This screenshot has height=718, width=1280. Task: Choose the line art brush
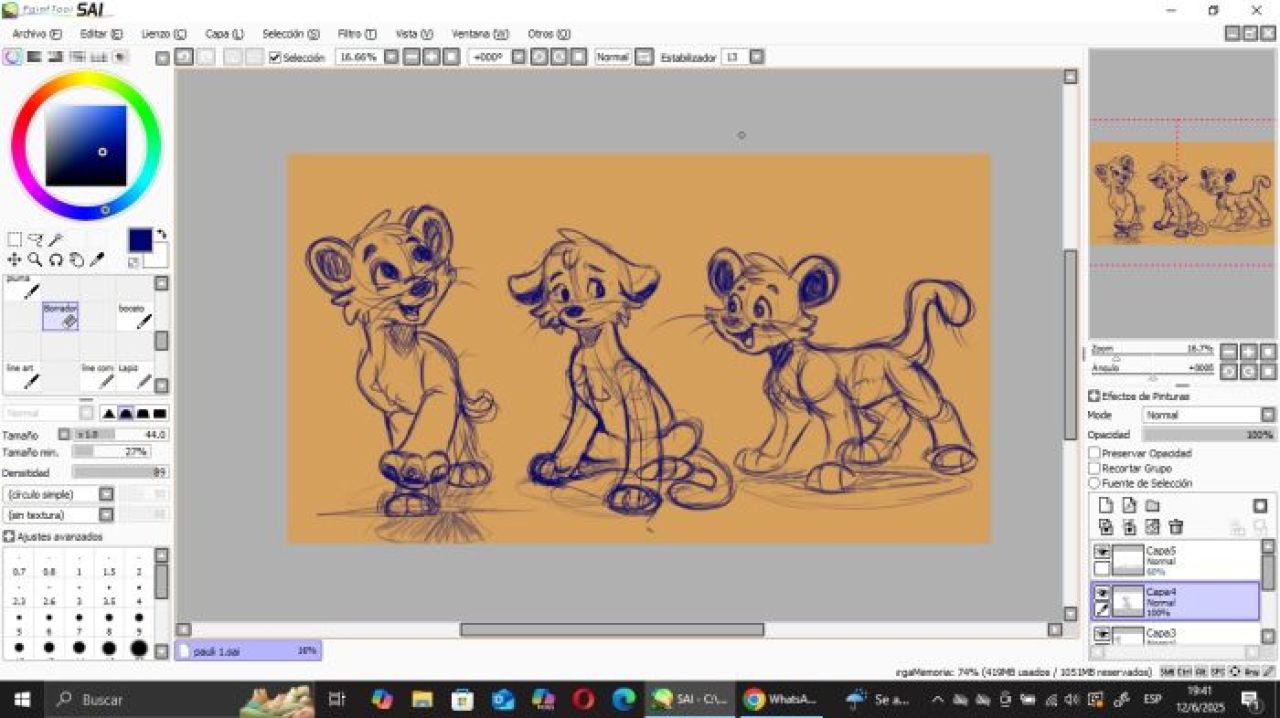tap(23, 375)
